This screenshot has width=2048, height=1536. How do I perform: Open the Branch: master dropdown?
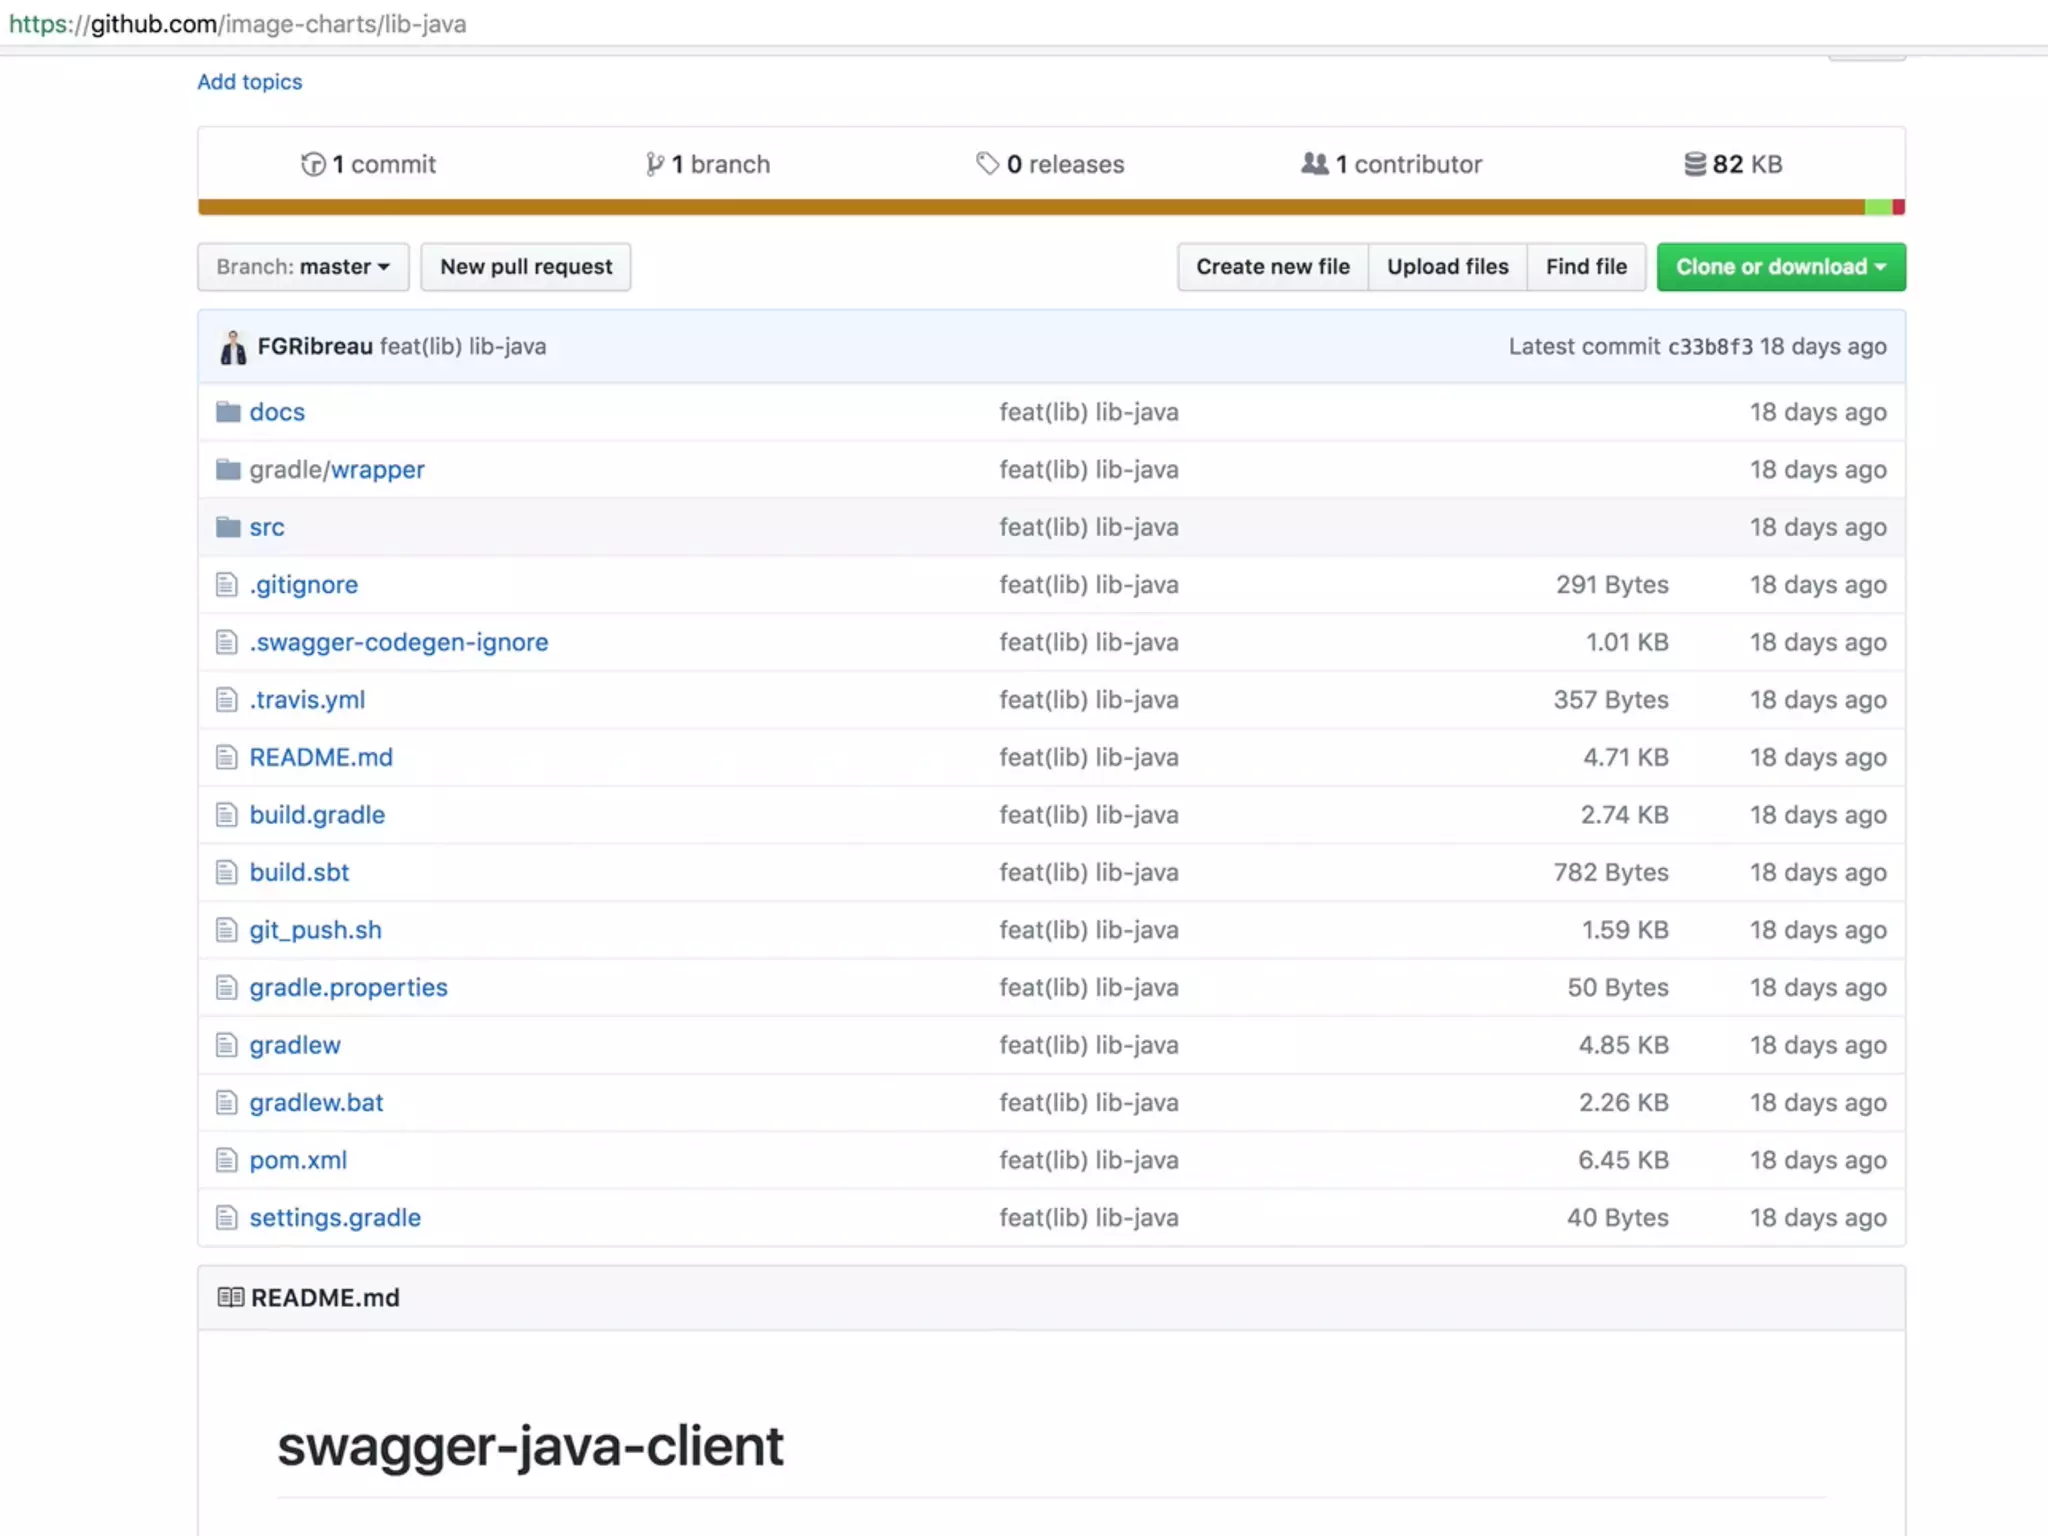(x=303, y=267)
